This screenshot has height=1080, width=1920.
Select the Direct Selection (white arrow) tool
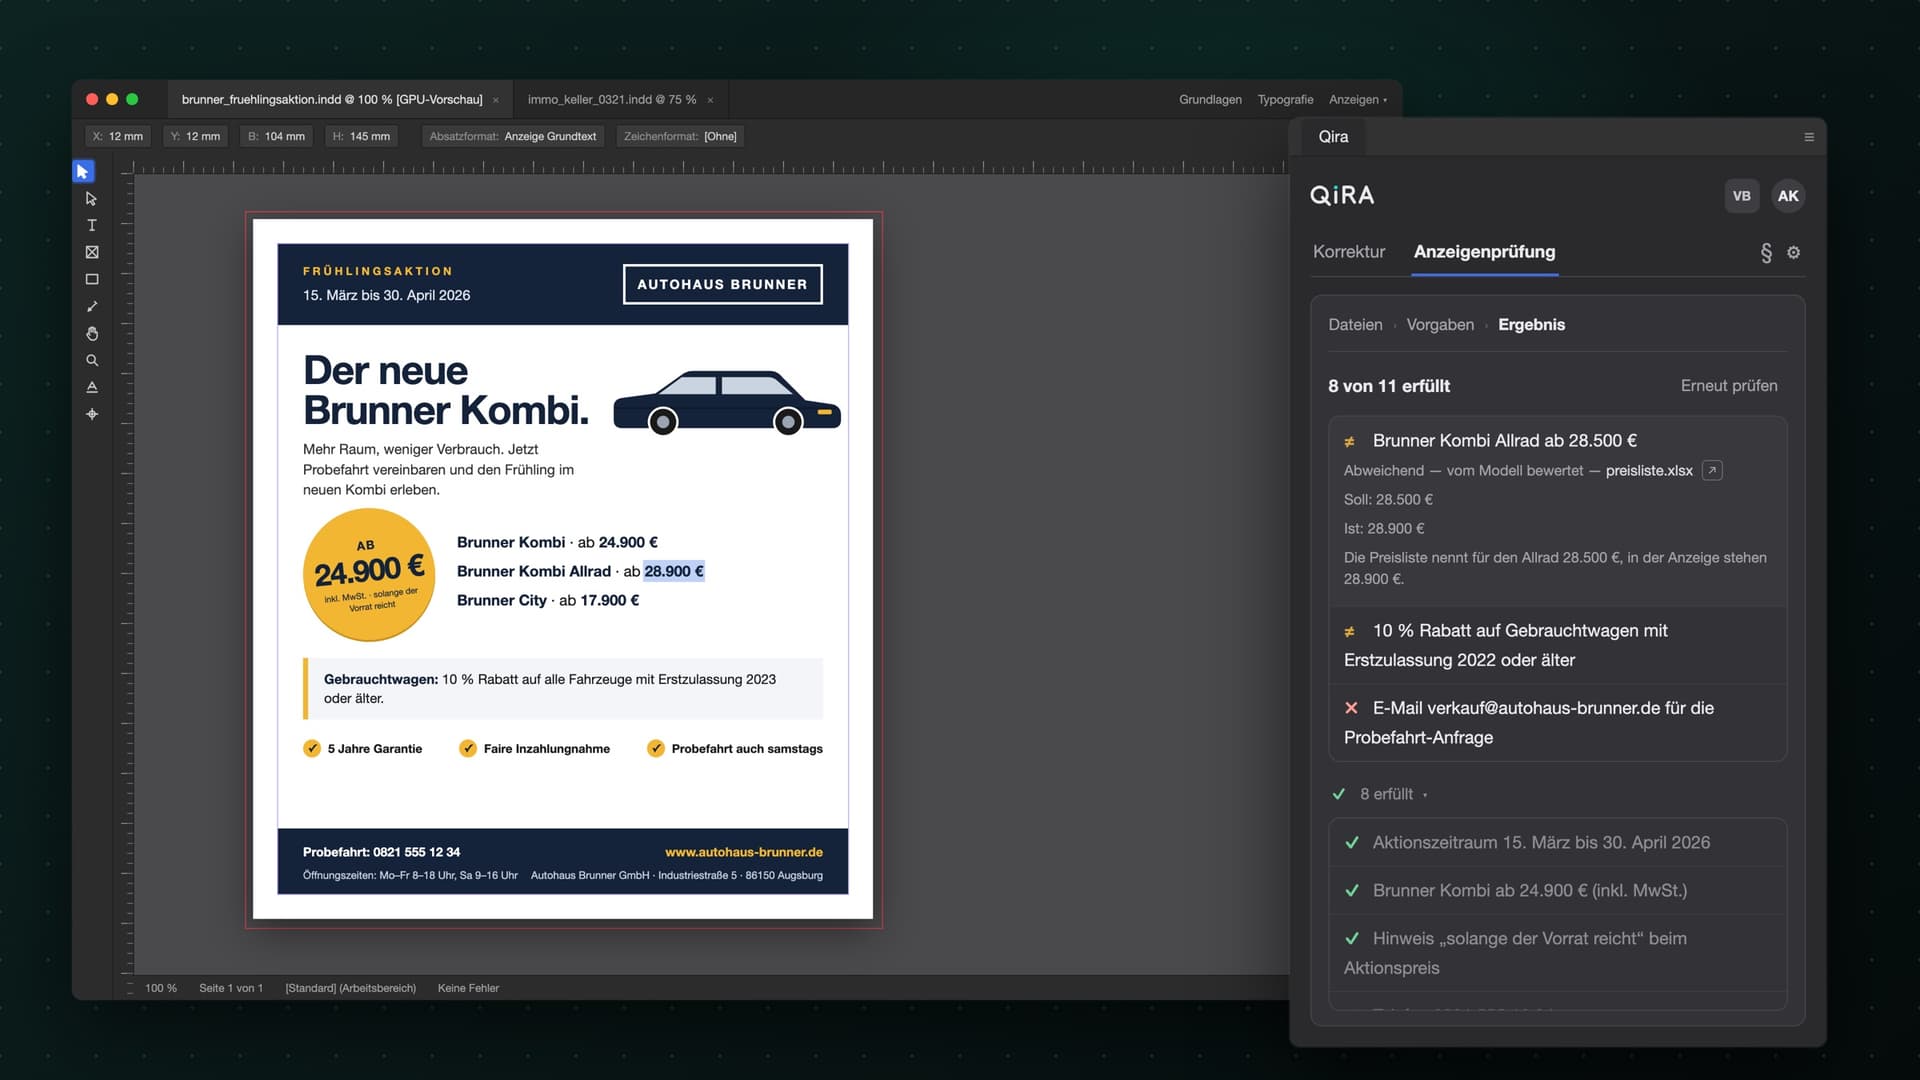tap(92, 199)
